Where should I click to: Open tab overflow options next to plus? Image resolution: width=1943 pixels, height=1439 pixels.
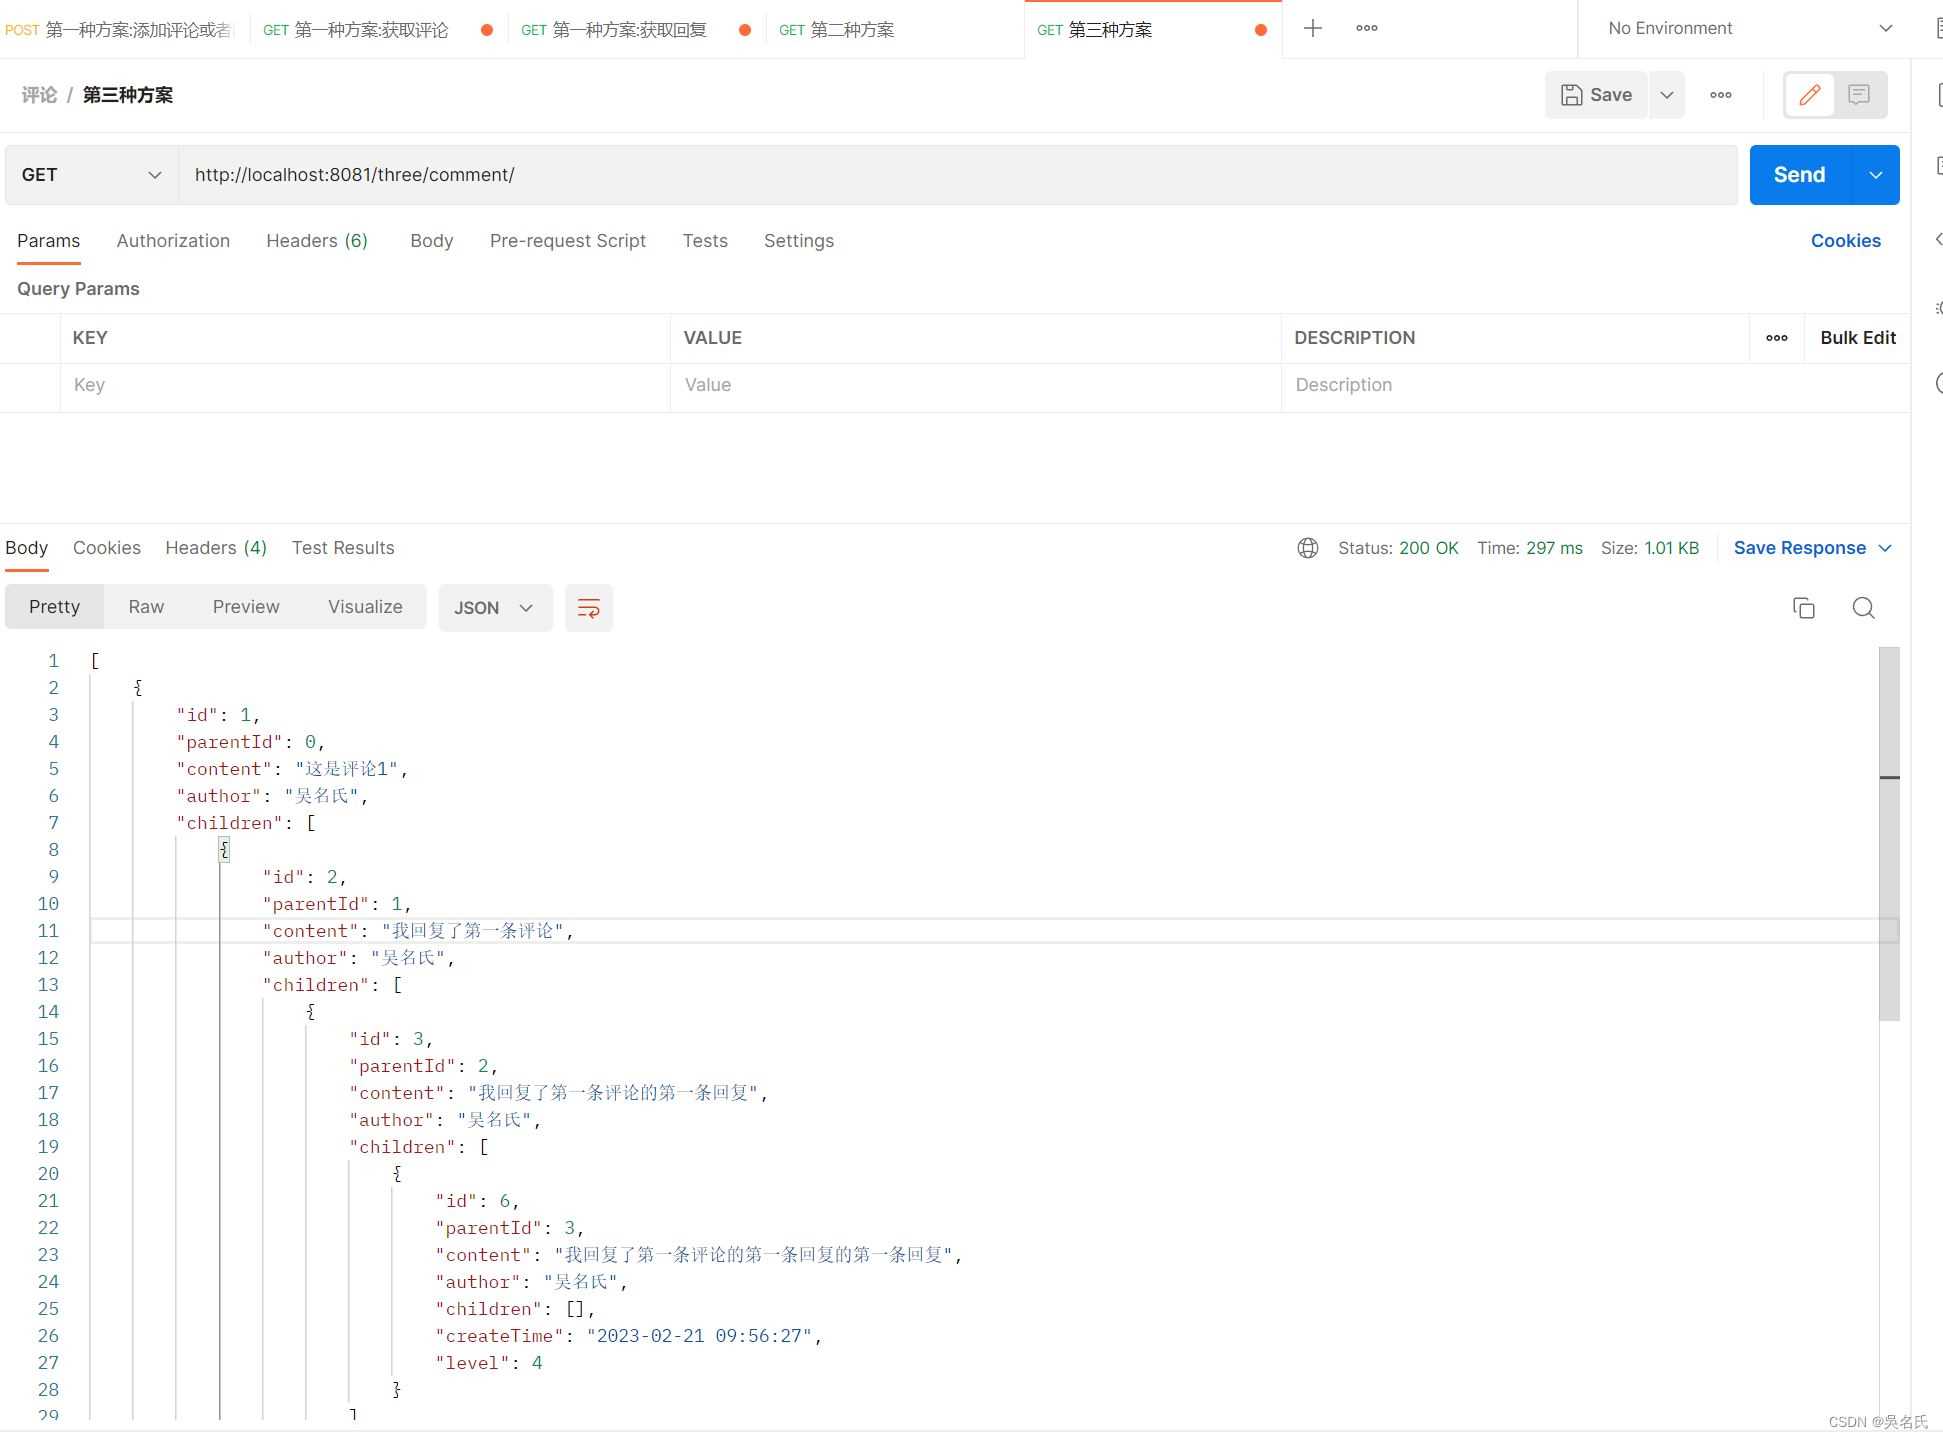click(1367, 29)
